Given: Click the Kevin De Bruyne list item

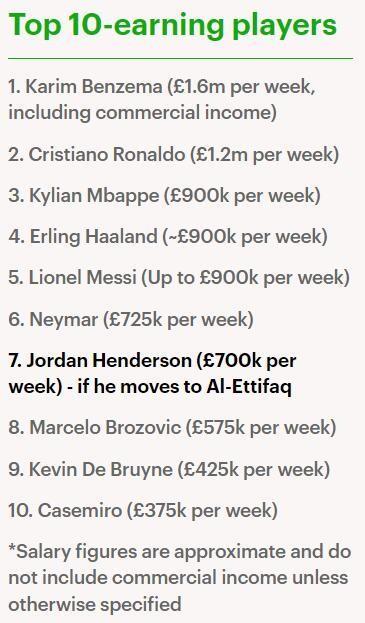Looking at the screenshot, I should click(169, 469).
